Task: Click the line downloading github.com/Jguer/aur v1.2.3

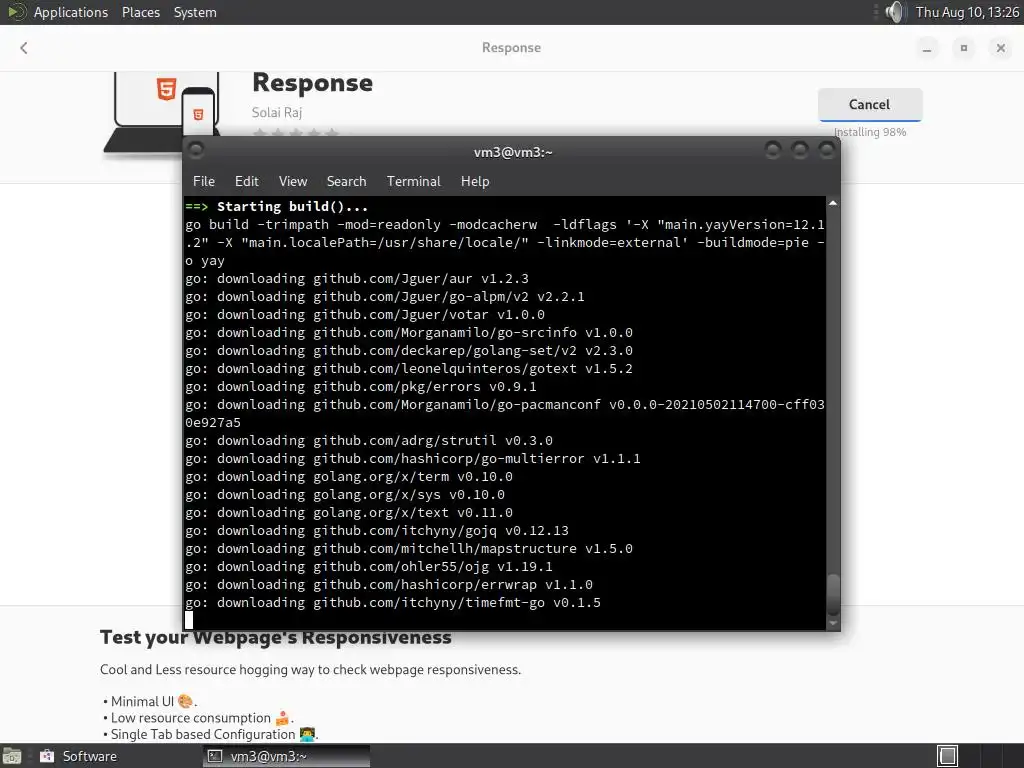Action: tap(357, 279)
